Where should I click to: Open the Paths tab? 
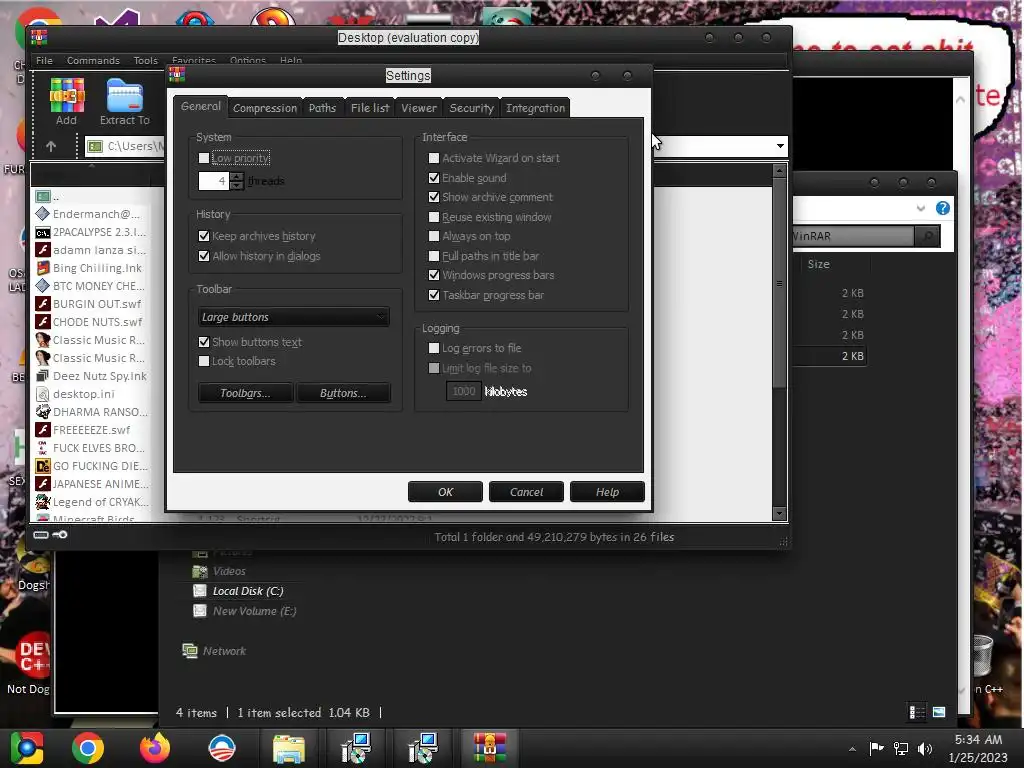pyautogui.click(x=322, y=108)
